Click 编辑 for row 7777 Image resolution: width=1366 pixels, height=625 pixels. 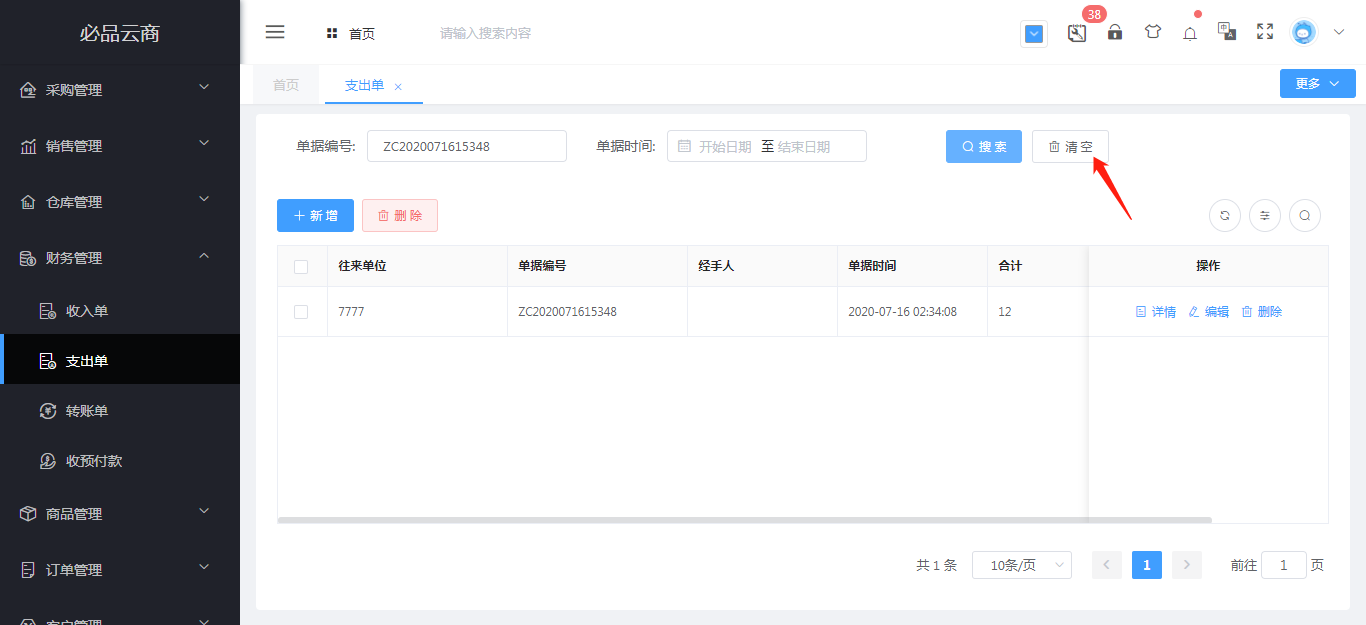(x=1209, y=312)
